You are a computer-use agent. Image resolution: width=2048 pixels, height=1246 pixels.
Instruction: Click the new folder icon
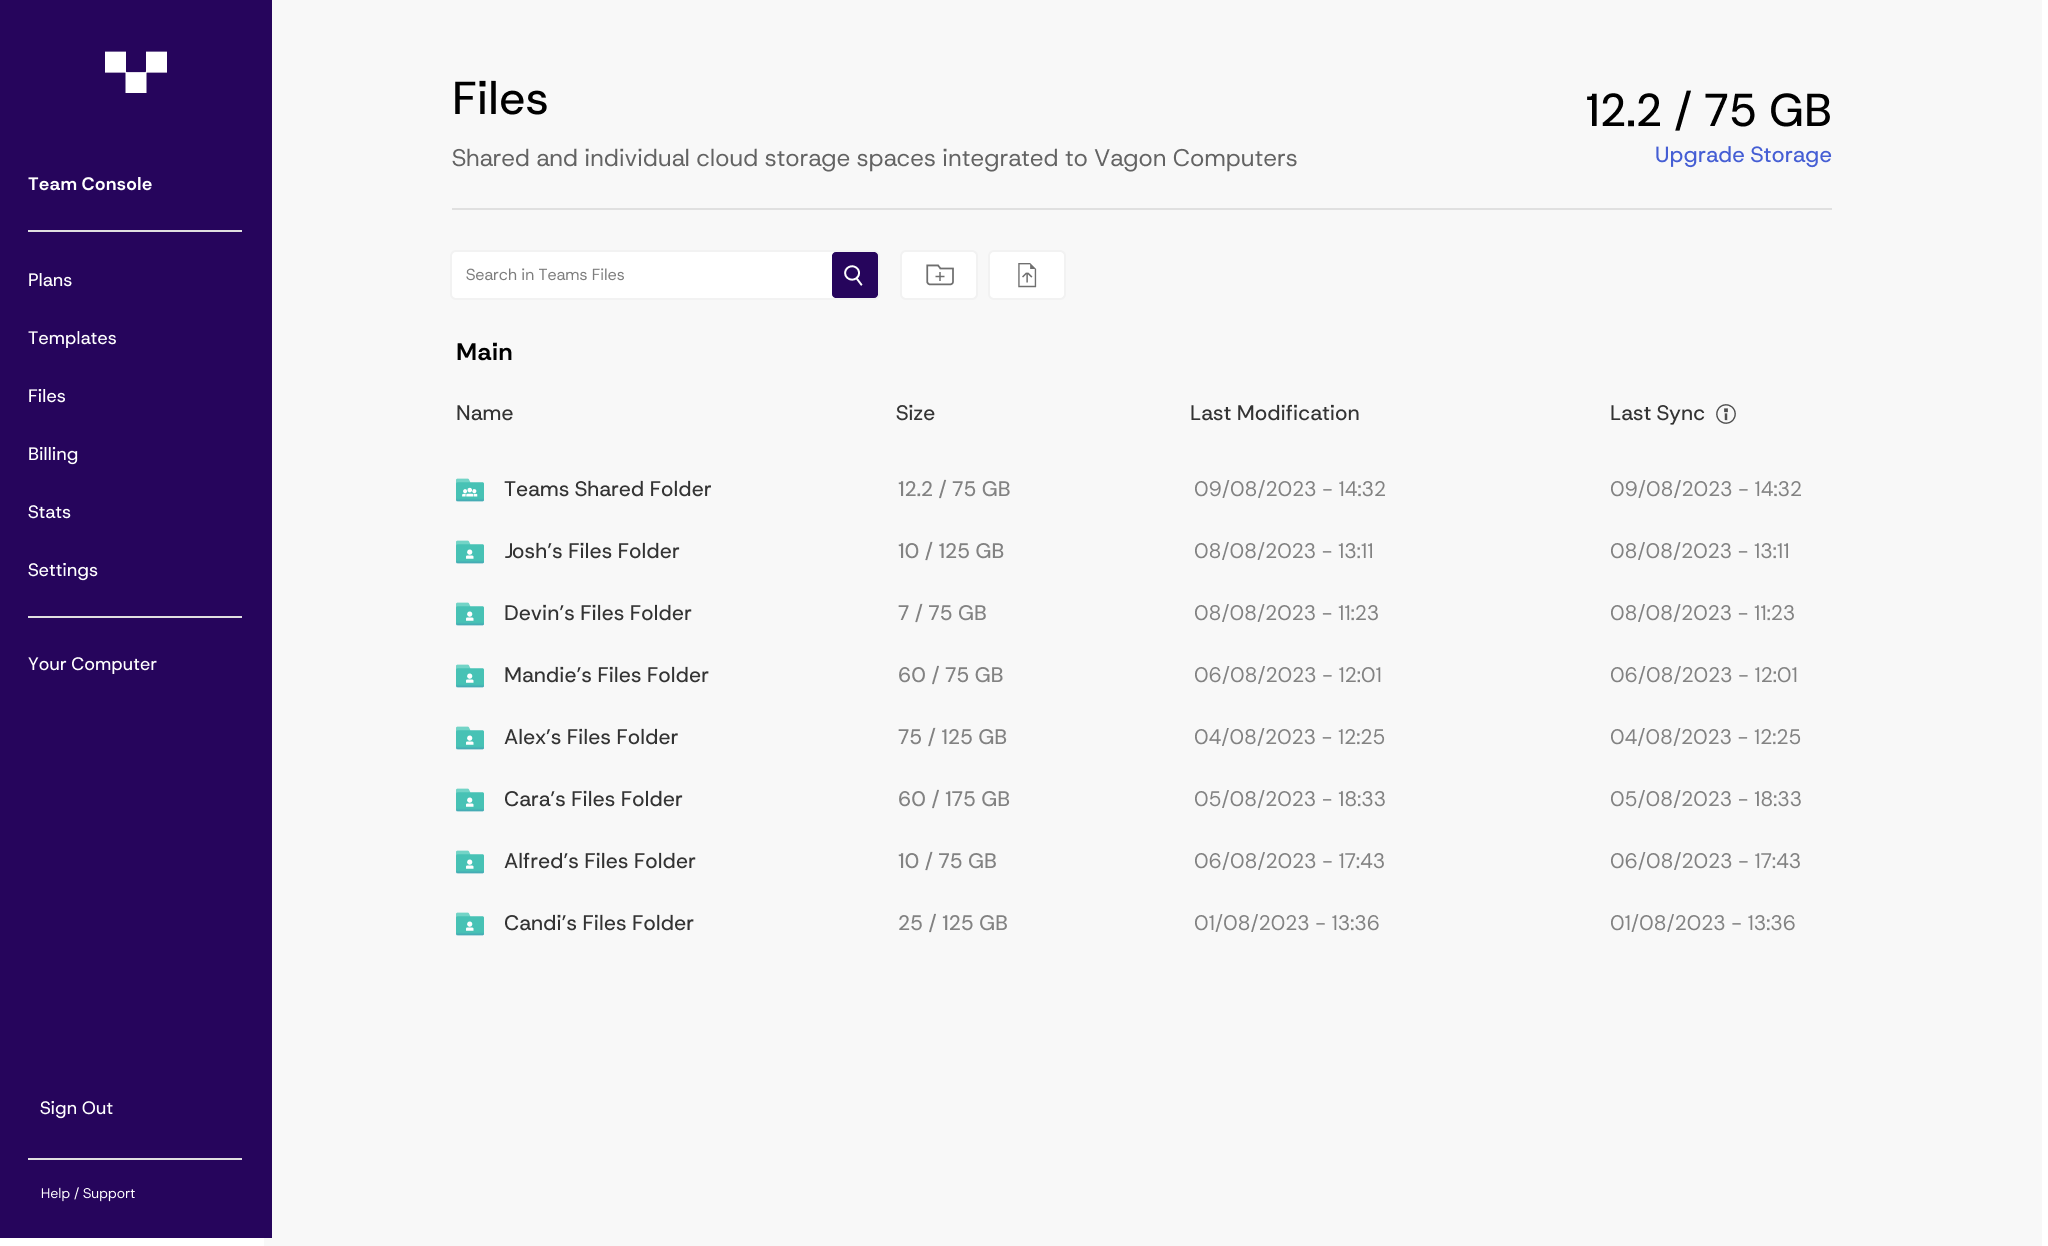[x=939, y=275]
